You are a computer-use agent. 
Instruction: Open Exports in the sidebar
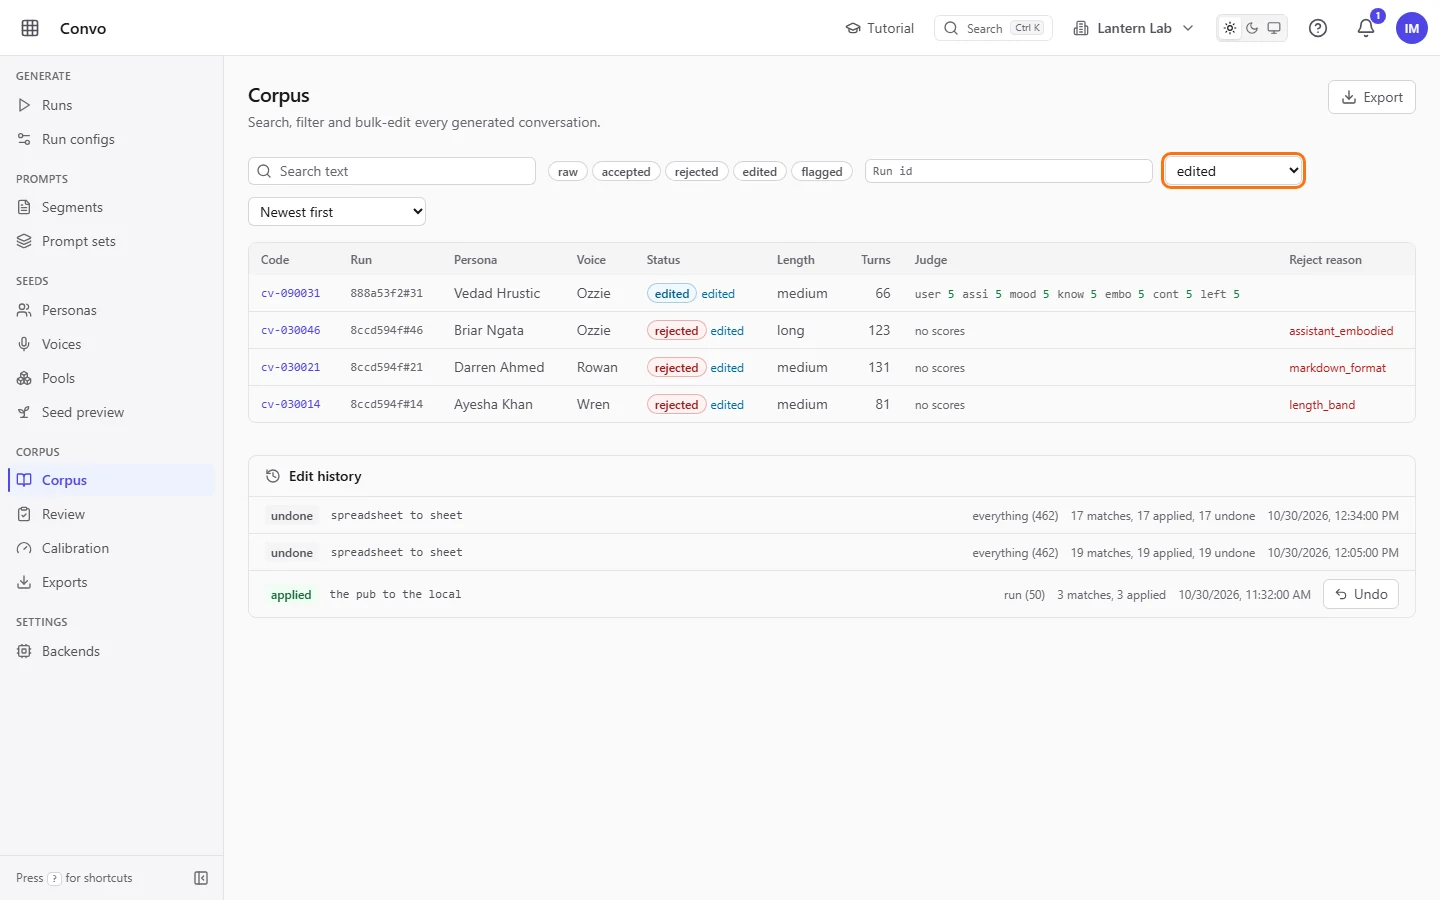tap(111, 582)
